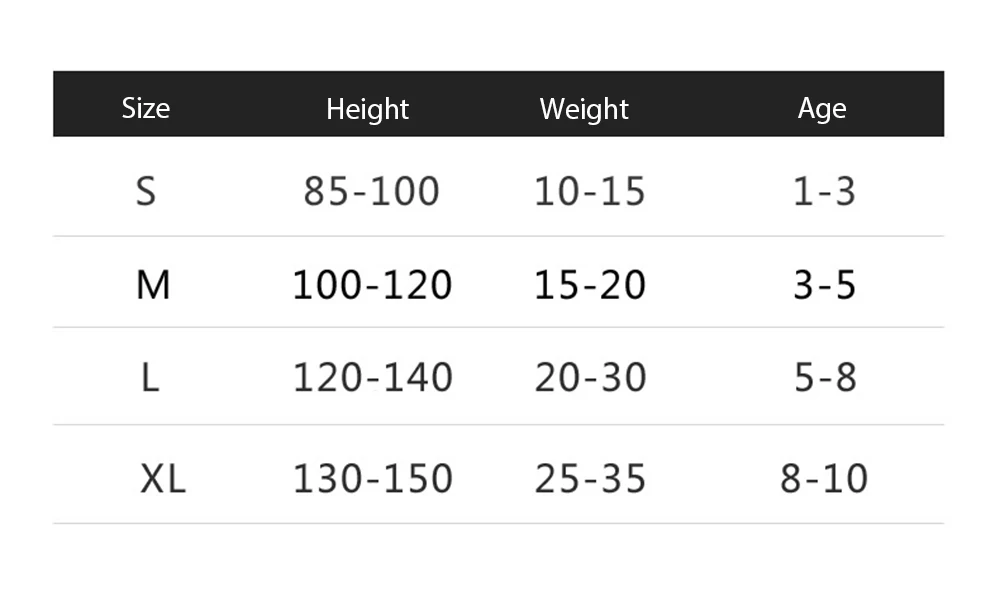Select height value 100-120
The height and width of the screenshot is (600, 1000).
click(x=372, y=286)
